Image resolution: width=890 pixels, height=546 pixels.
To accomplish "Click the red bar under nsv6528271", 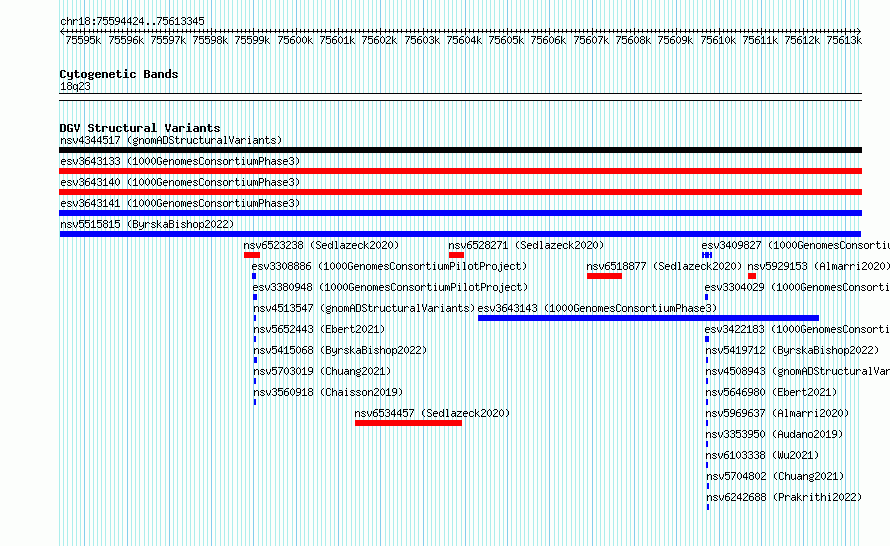I will coord(456,255).
